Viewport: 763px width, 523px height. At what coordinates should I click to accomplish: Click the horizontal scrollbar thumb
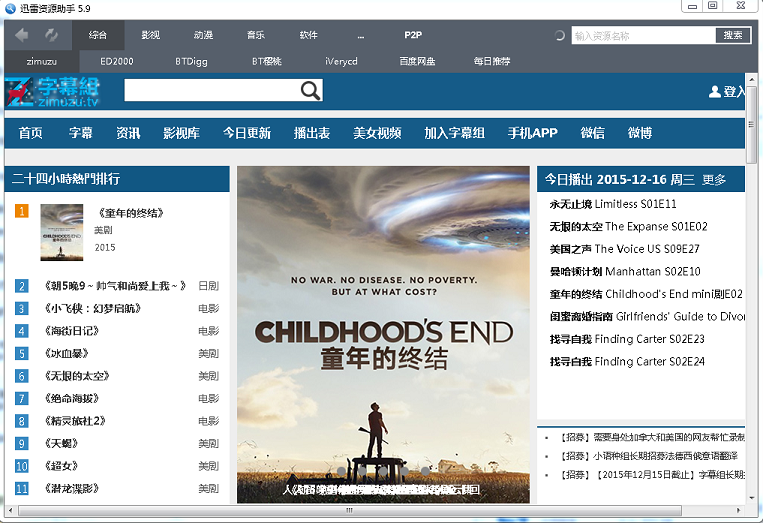click(x=349, y=510)
